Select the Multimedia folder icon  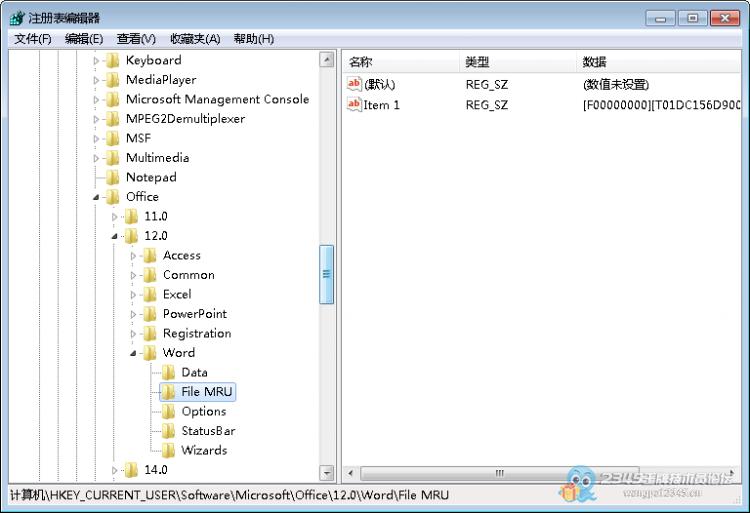(x=112, y=158)
